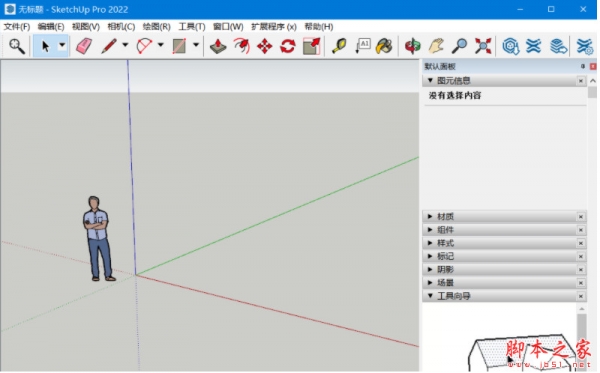This screenshot has height=373, width=600.
Task: Select the Rotate tool
Action: click(288, 46)
